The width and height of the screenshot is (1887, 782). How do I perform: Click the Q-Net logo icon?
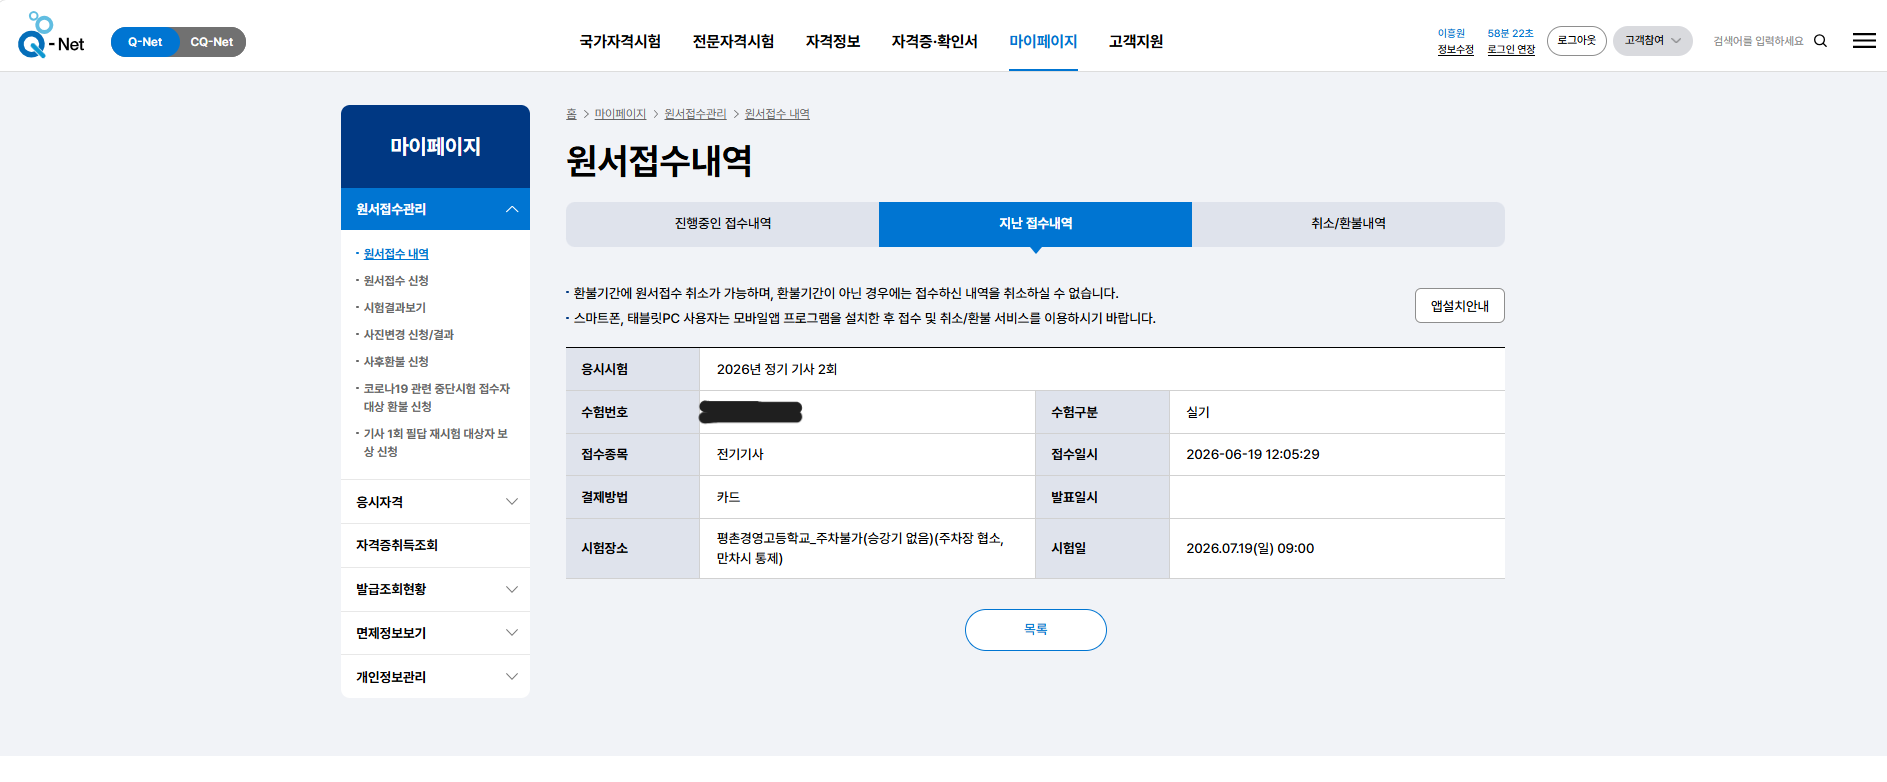51,36
